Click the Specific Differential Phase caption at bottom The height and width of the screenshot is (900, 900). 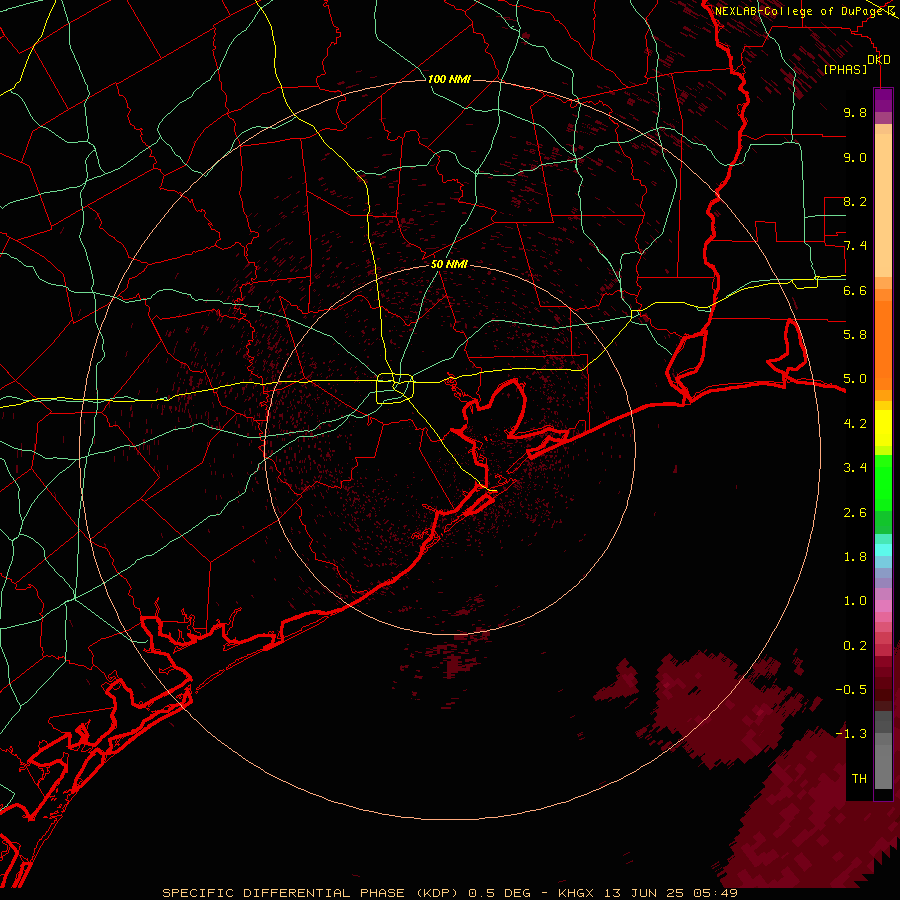449,893
